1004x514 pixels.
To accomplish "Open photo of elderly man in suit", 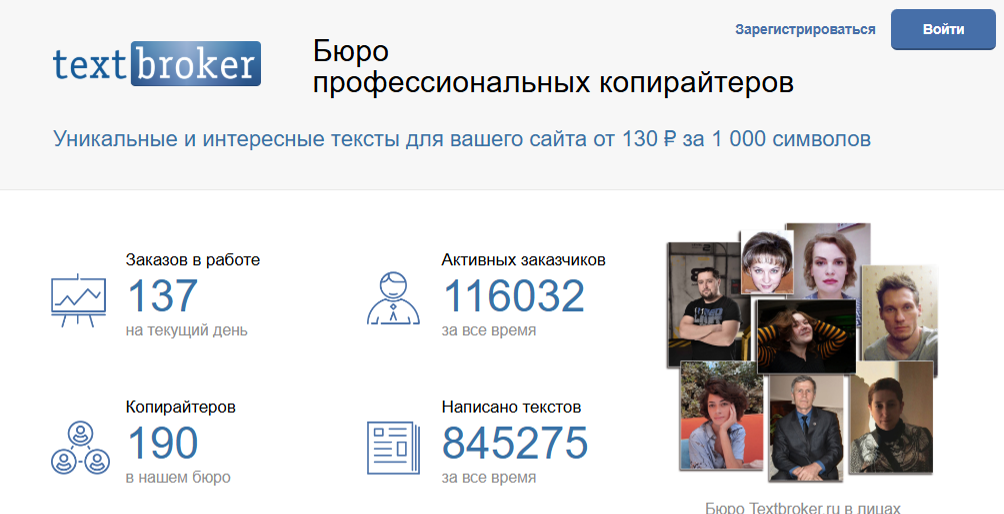I will 806,427.
